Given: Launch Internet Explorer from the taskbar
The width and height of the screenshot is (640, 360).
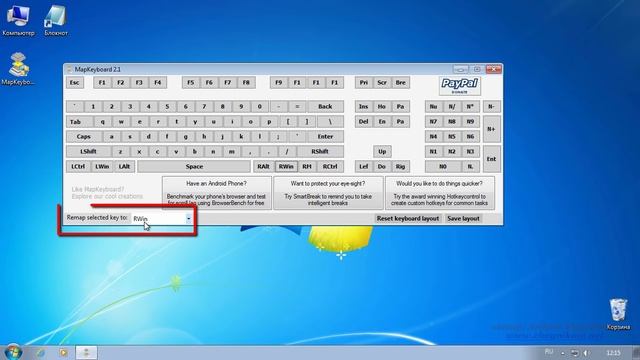Looking at the screenshot, I should pyautogui.click(x=40, y=352).
